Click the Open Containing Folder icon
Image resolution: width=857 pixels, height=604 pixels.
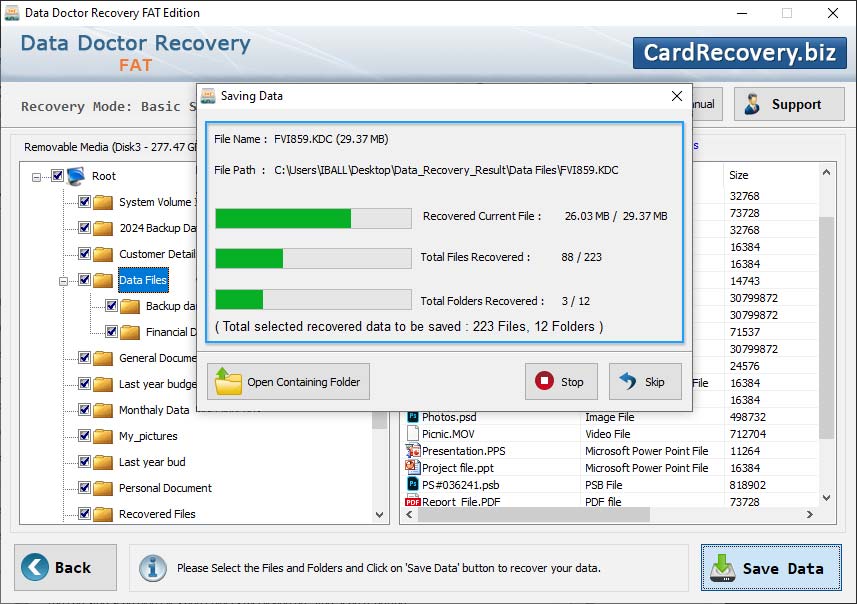pyautogui.click(x=228, y=381)
